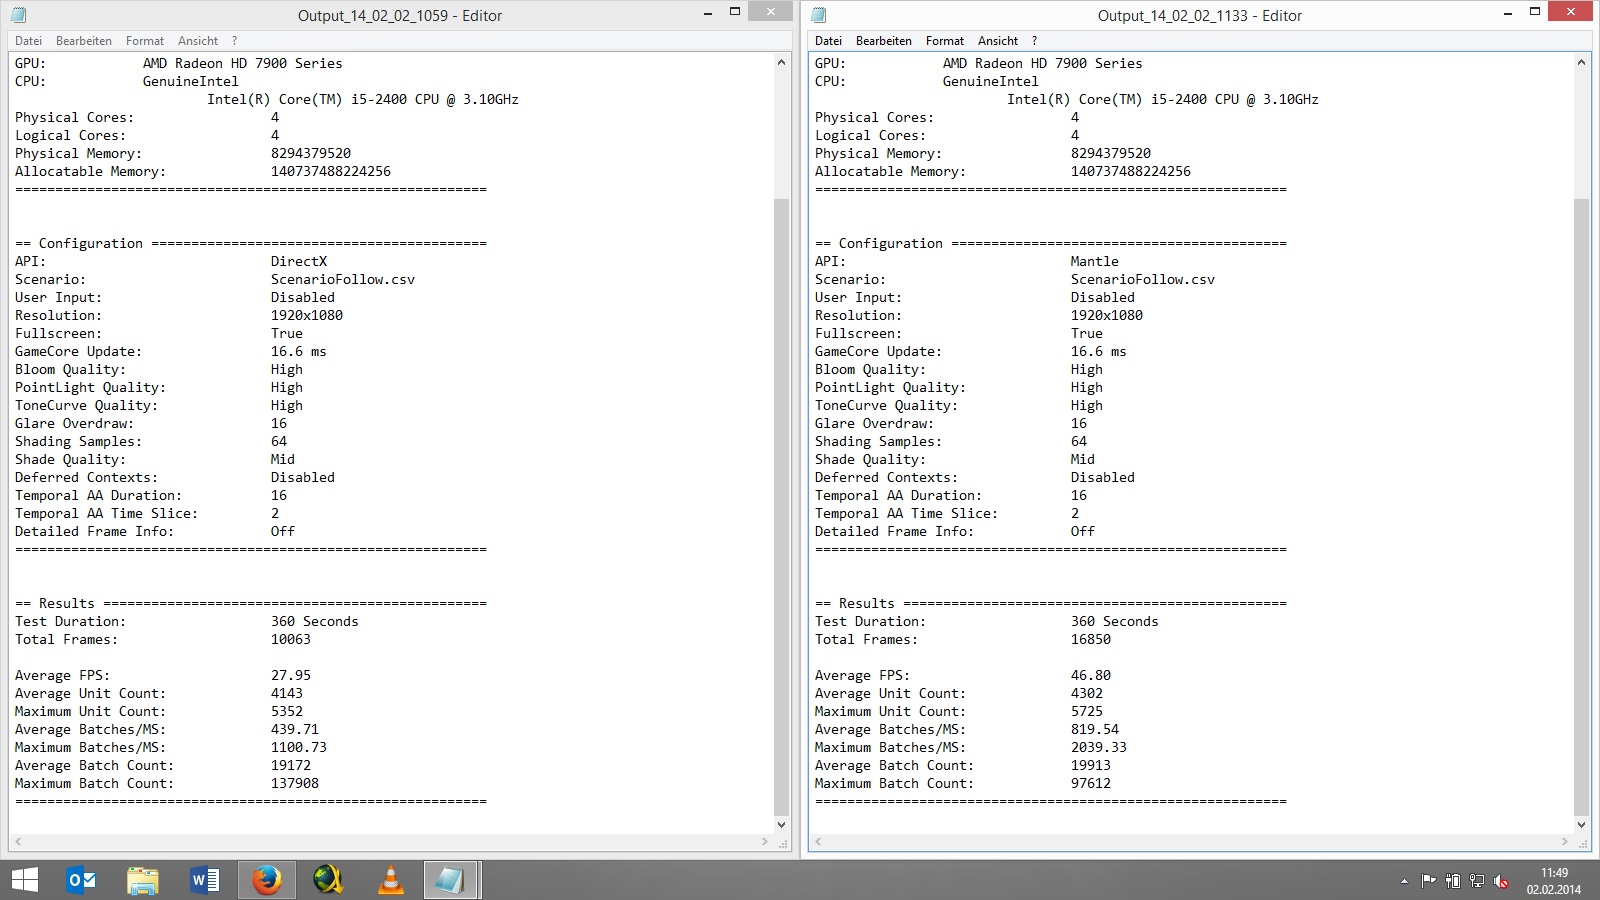Click Maximum Batches/MS value "1100.73"

point(299,747)
